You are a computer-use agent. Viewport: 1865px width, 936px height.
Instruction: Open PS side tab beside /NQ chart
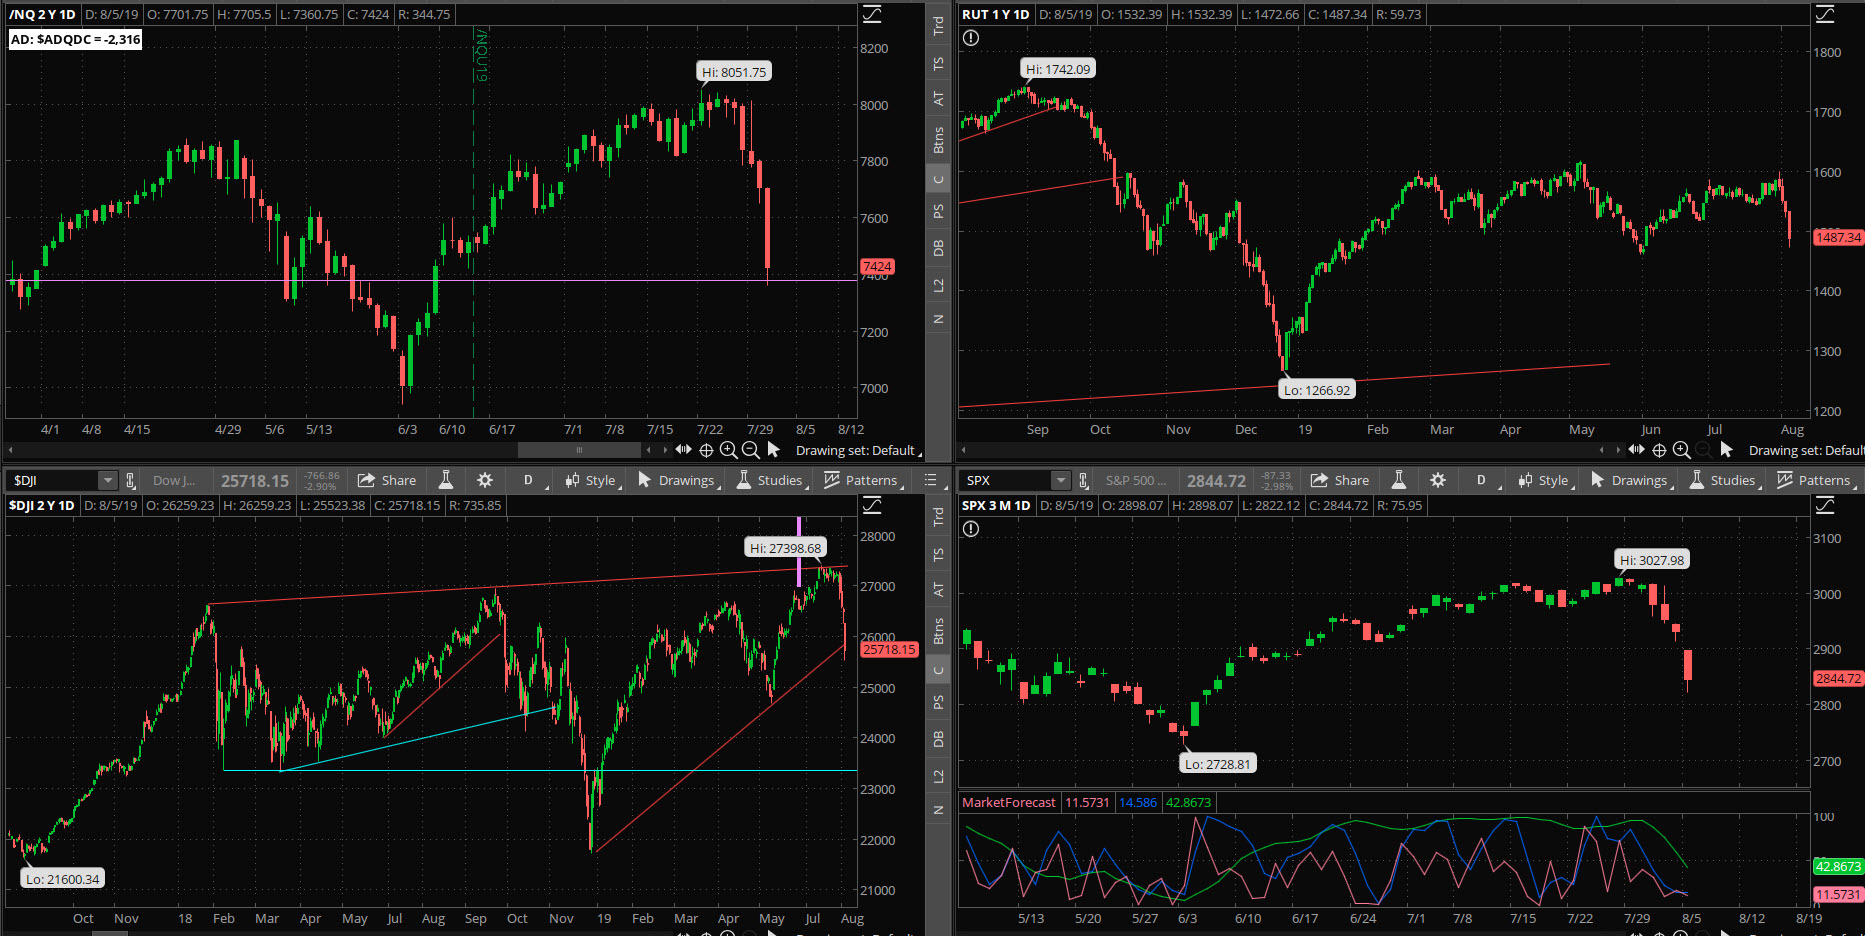pyautogui.click(x=938, y=211)
